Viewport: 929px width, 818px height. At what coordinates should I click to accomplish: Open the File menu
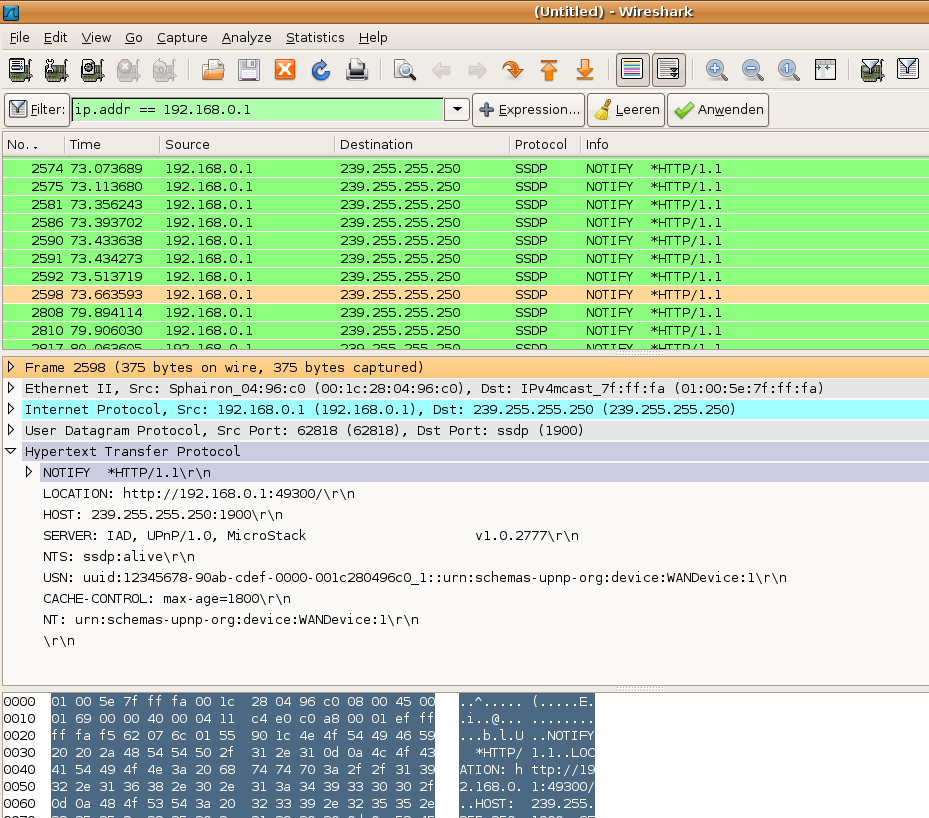click(20, 37)
